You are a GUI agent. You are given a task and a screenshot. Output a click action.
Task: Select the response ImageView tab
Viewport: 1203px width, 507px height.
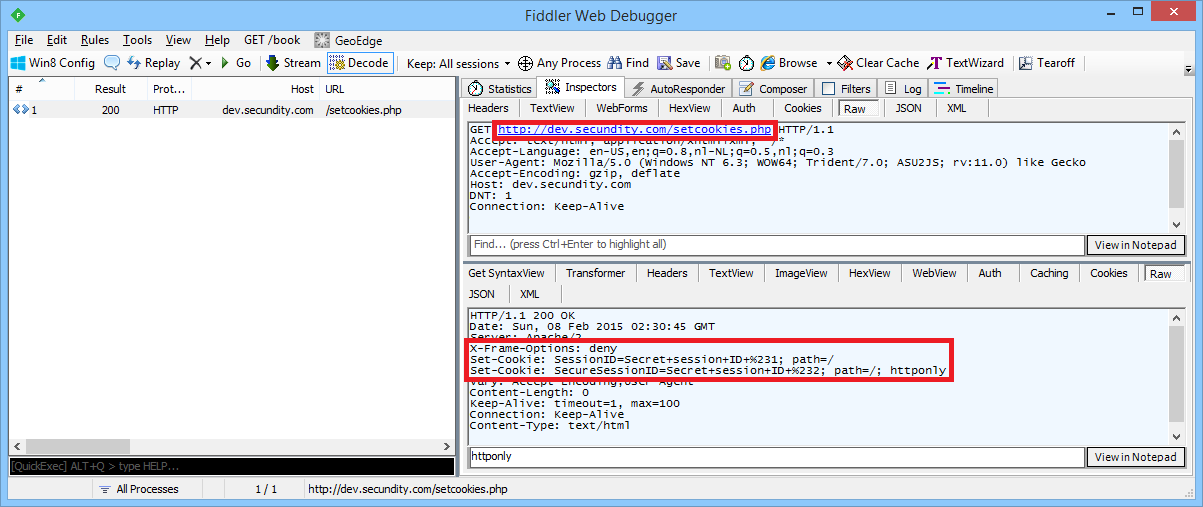point(801,273)
